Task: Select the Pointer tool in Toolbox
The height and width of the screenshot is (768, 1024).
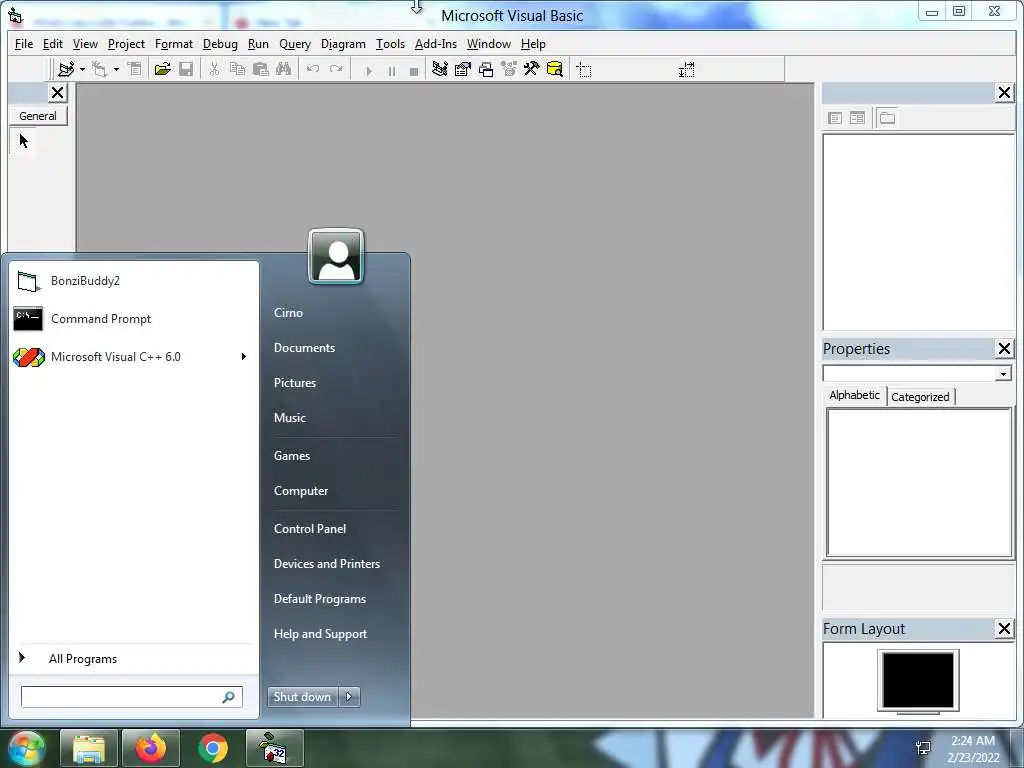Action: [24, 140]
